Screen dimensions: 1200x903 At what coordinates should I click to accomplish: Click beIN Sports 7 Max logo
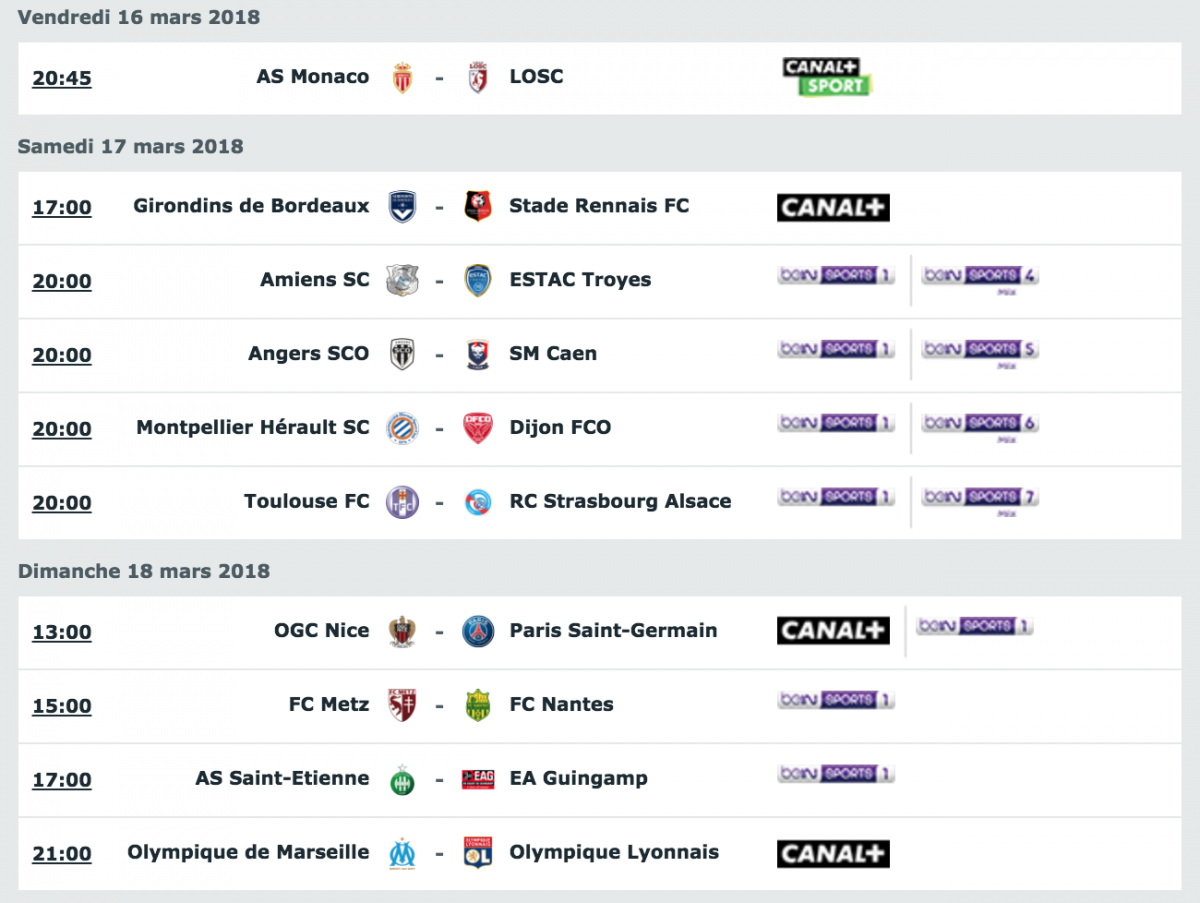(x=980, y=500)
